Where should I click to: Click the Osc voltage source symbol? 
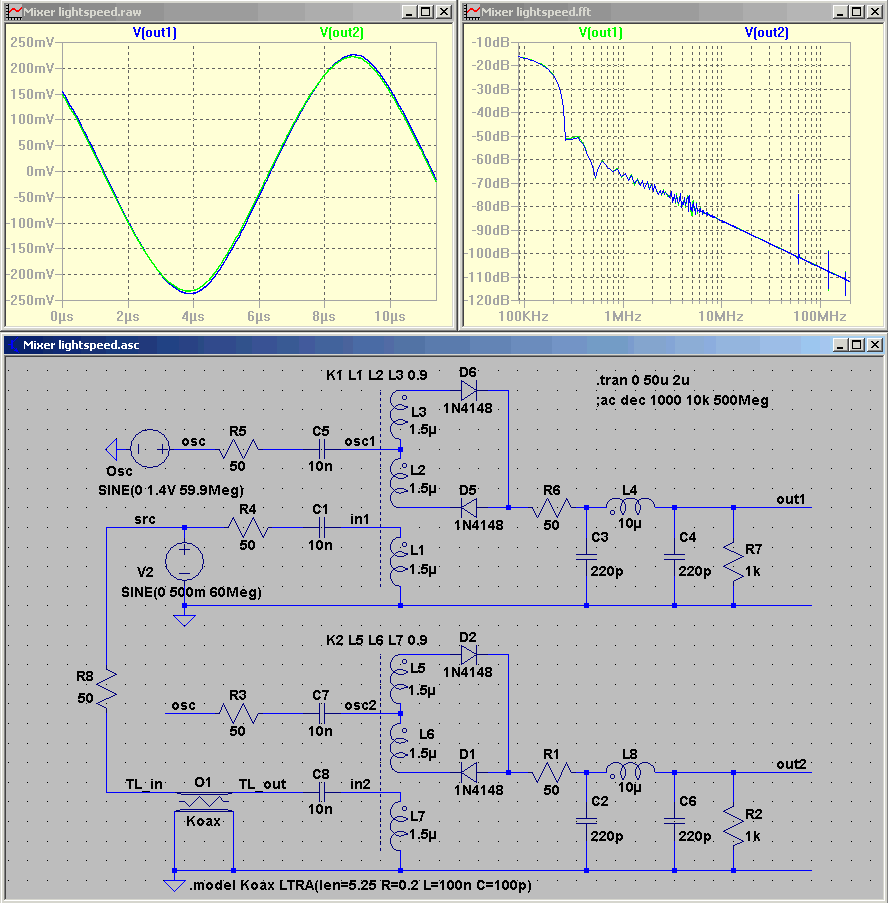click(x=150, y=449)
